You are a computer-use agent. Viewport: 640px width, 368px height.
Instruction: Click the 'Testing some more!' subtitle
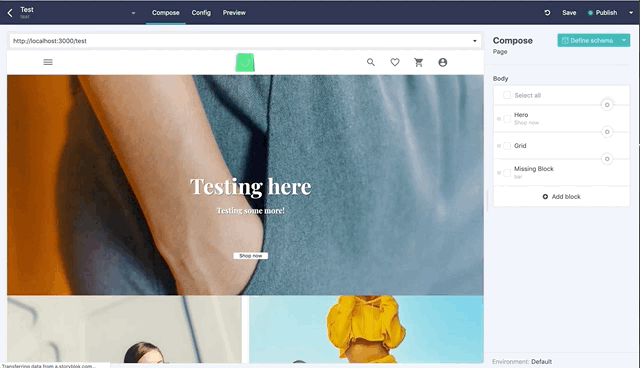coord(251,211)
